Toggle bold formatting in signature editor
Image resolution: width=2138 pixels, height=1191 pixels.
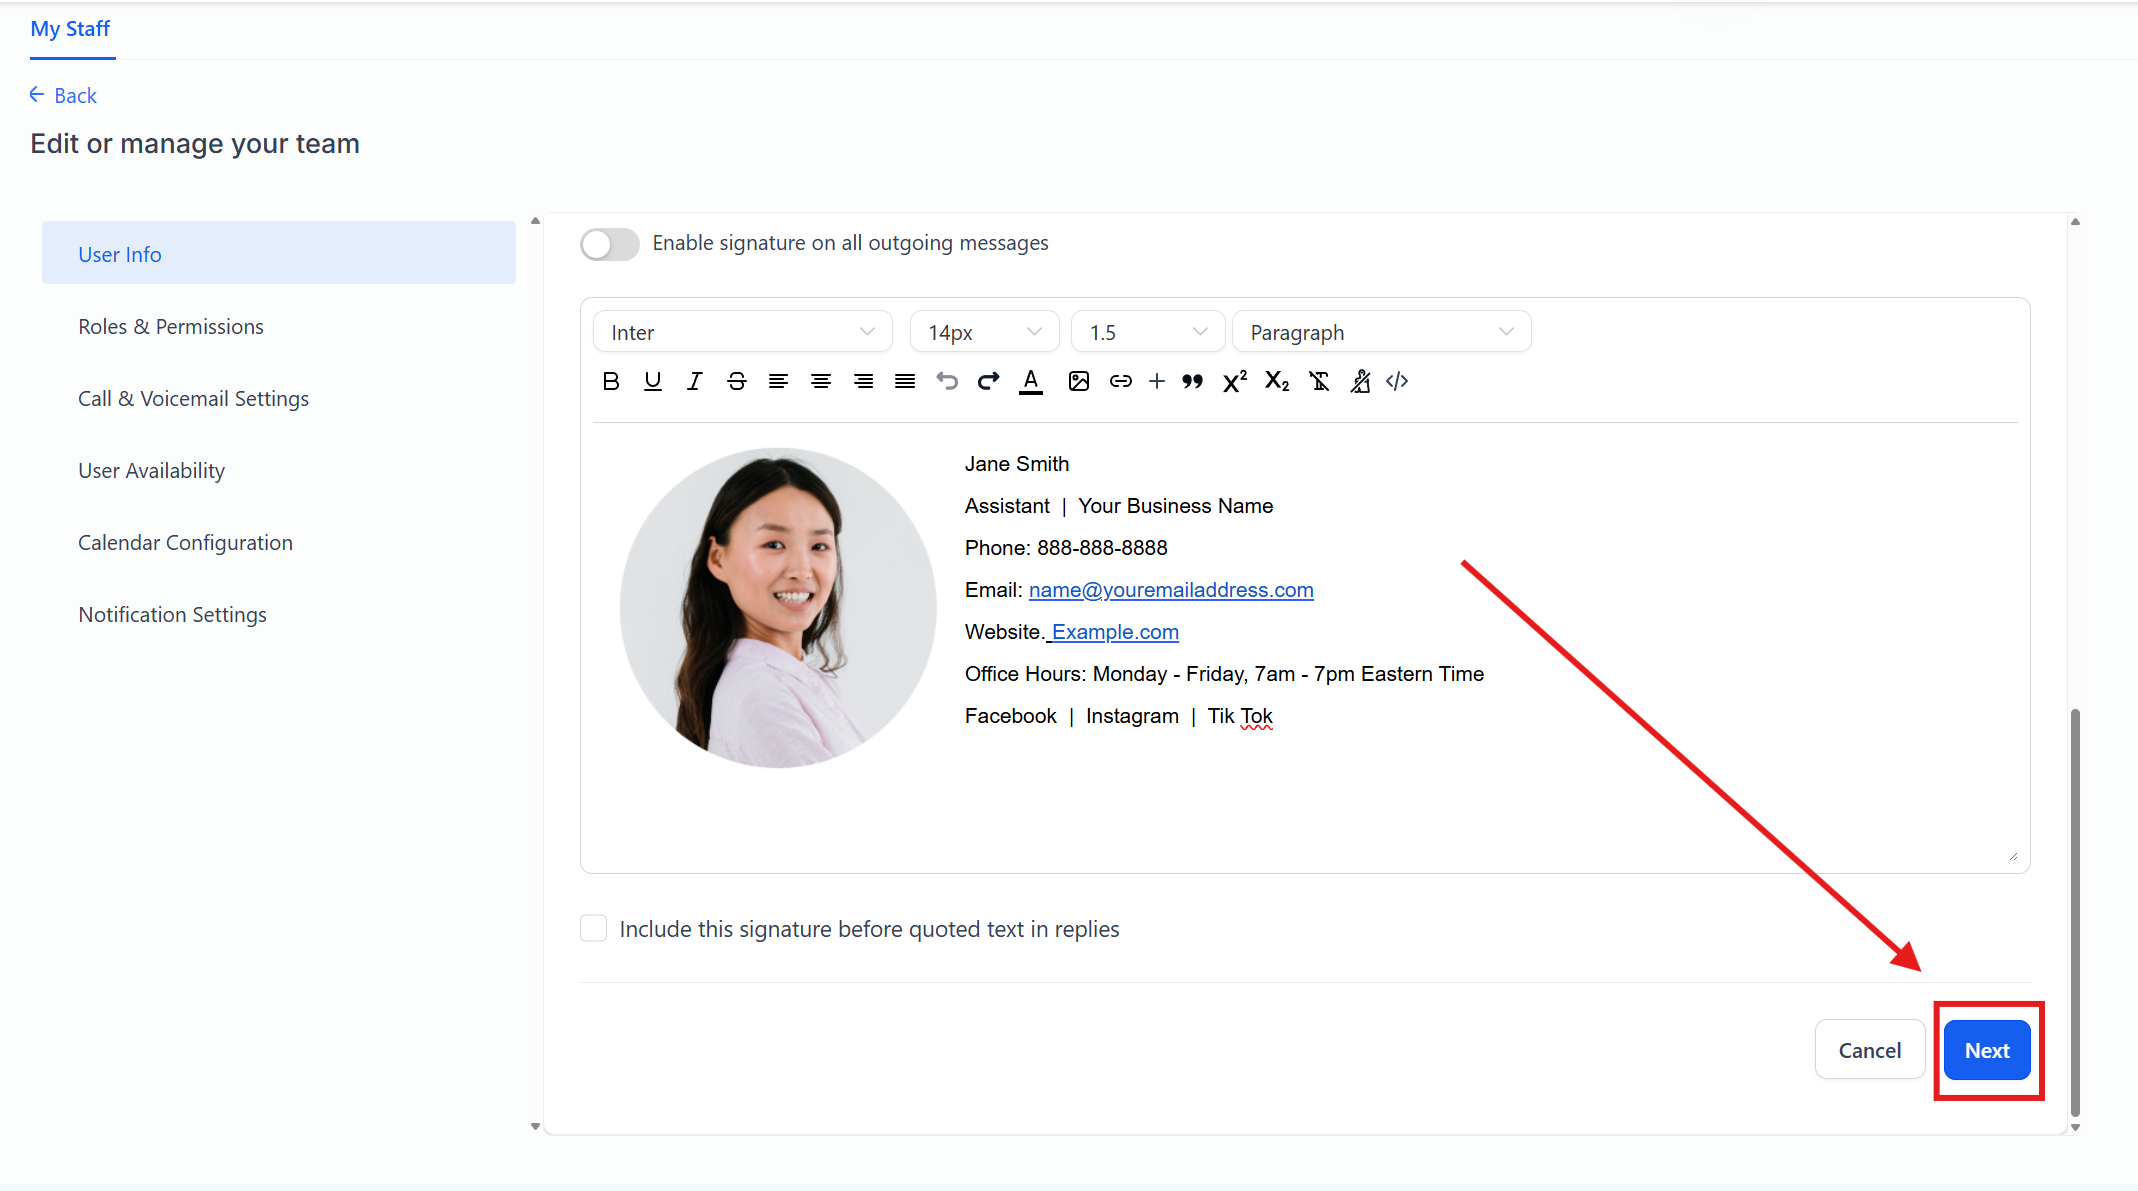pos(611,381)
